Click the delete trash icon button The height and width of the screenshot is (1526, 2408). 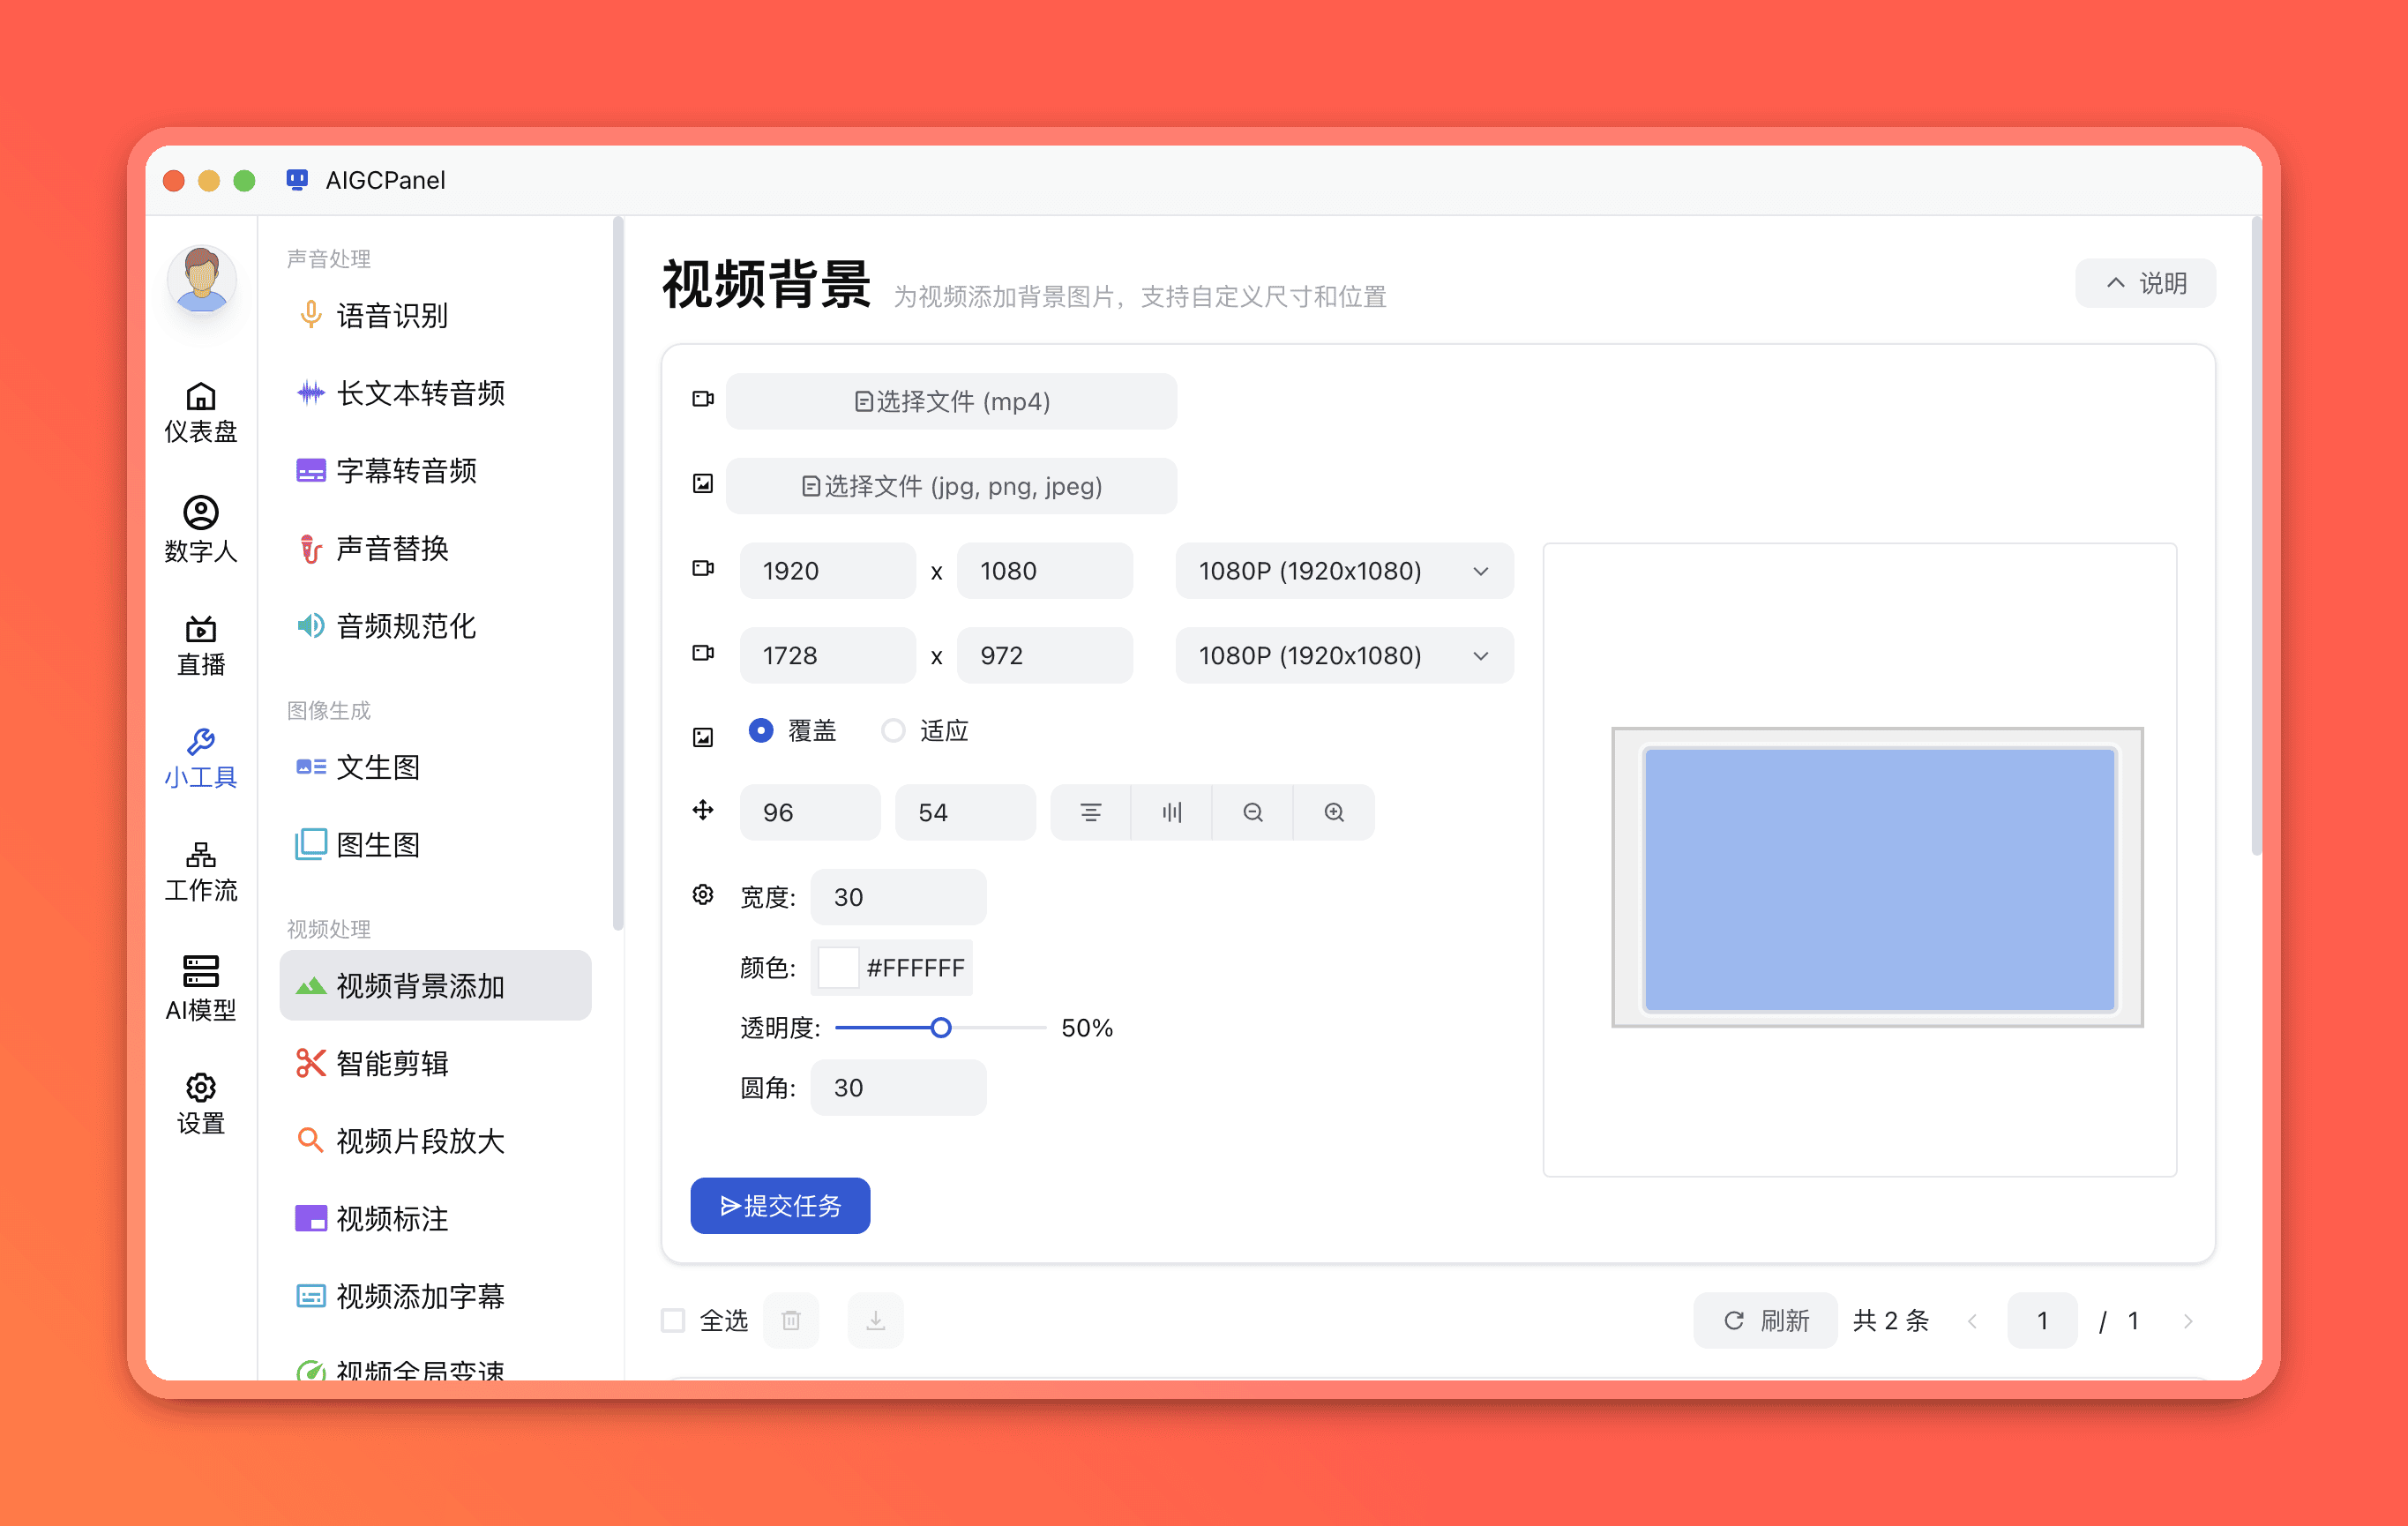coord(791,1320)
